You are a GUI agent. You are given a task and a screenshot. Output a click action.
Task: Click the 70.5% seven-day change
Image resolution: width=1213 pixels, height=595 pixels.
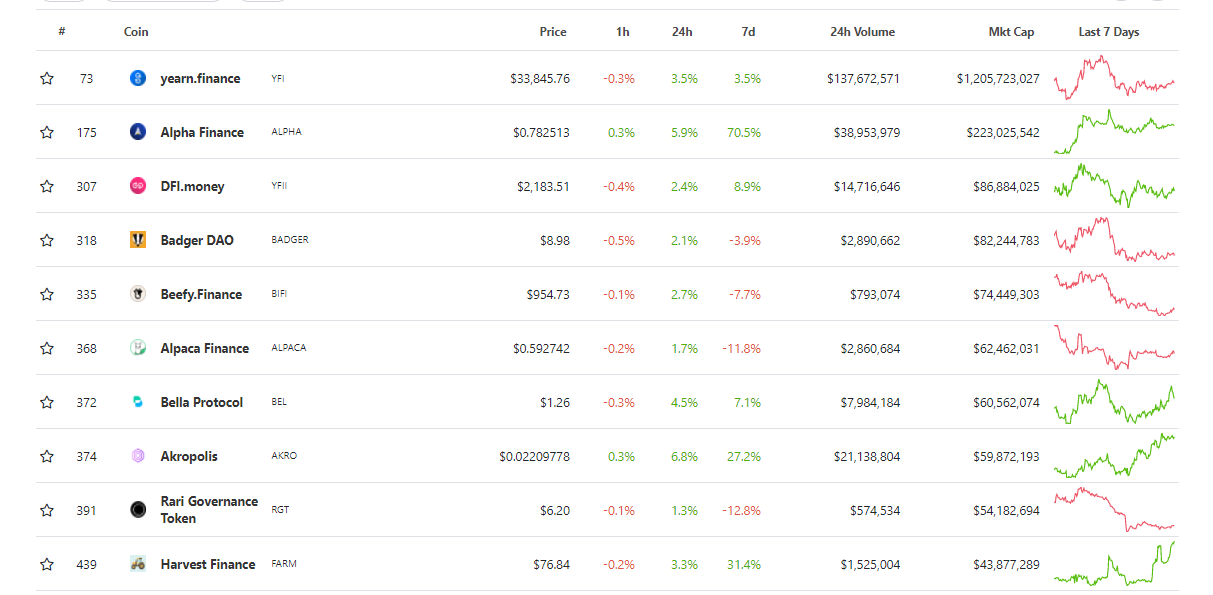[745, 132]
